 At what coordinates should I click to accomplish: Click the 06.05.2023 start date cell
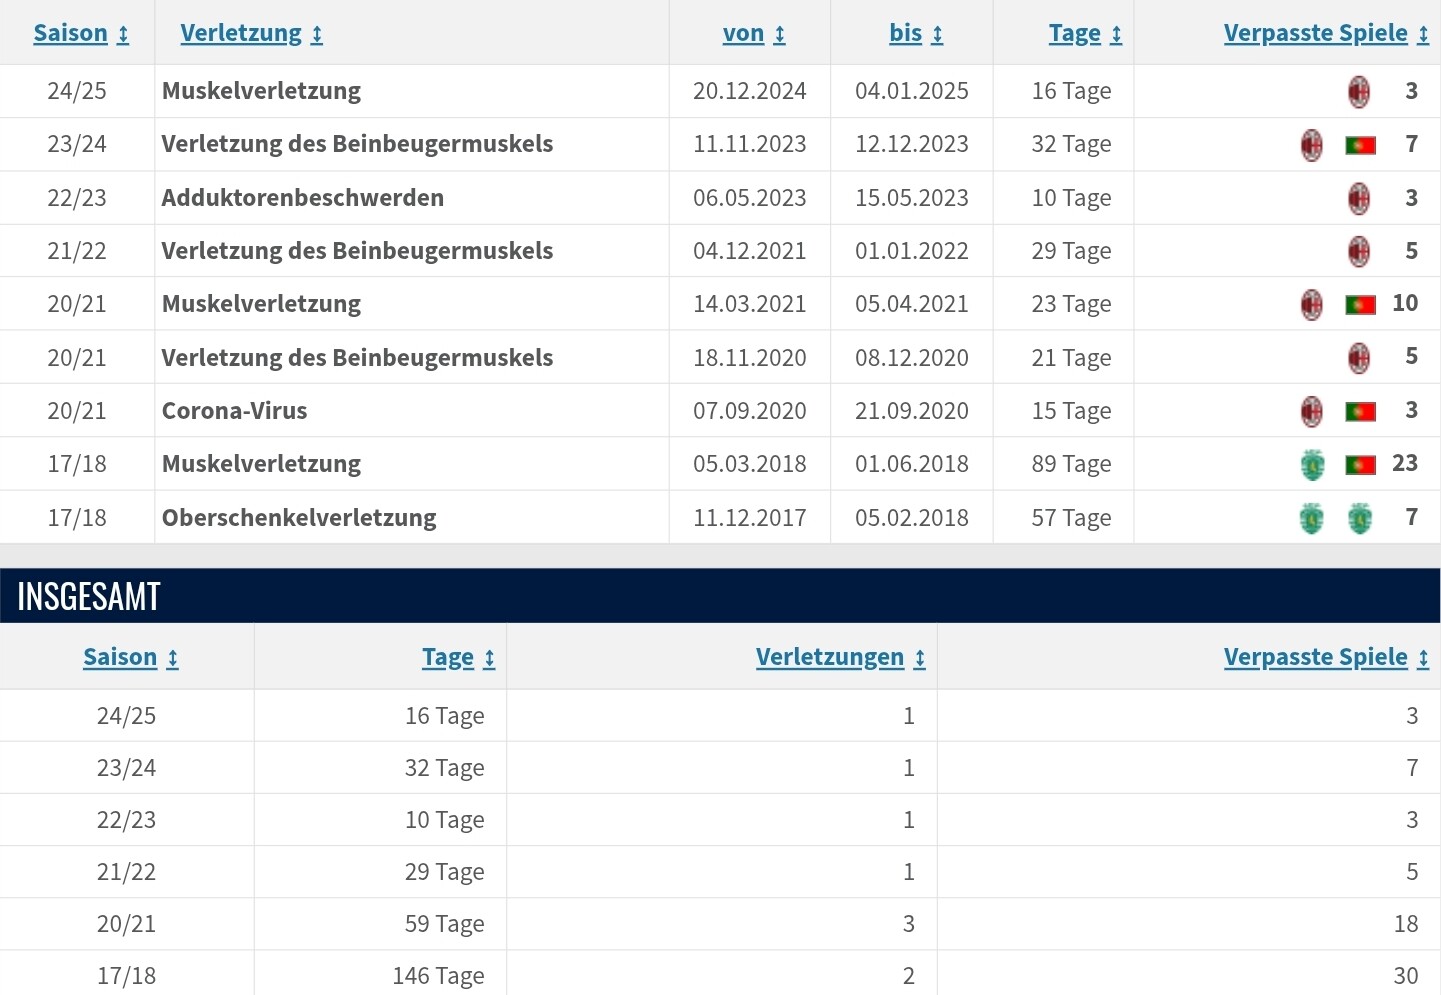coord(750,198)
